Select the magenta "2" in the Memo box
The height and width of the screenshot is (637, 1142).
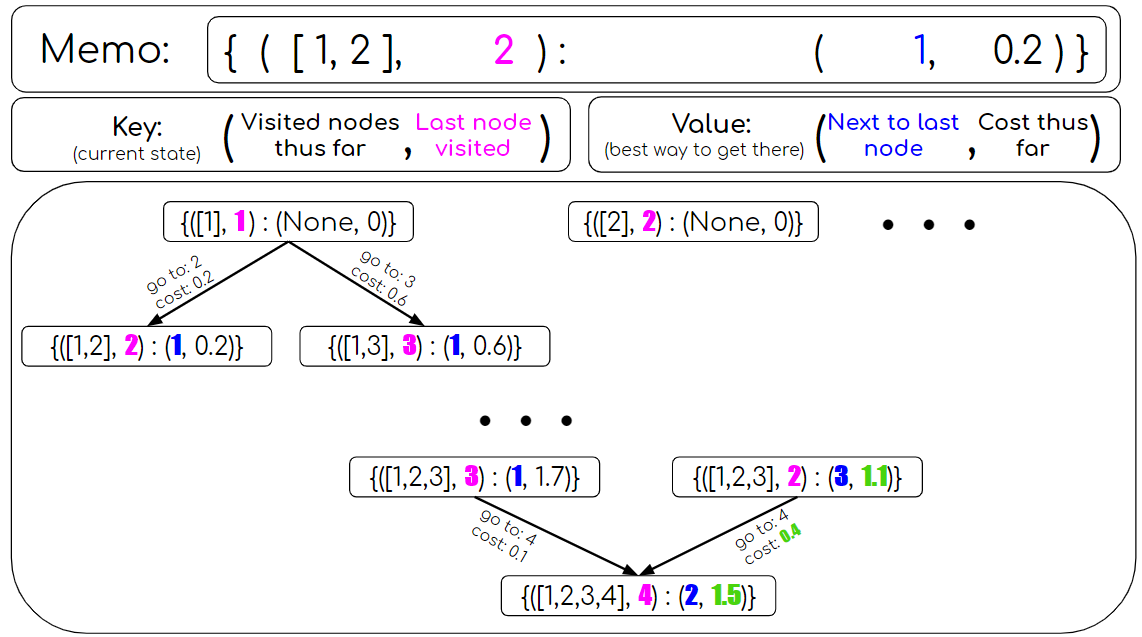pos(502,48)
